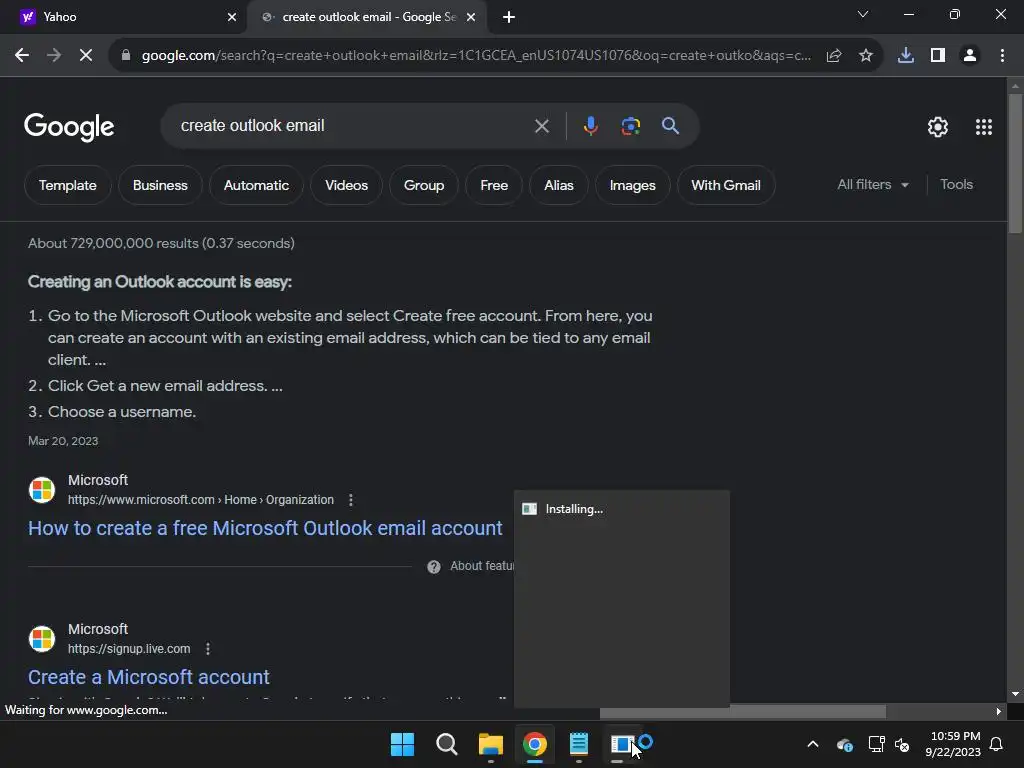Show hidden system tray icons
The width and height of the screenshot is (1024, 768).
[x=813, y=744]
